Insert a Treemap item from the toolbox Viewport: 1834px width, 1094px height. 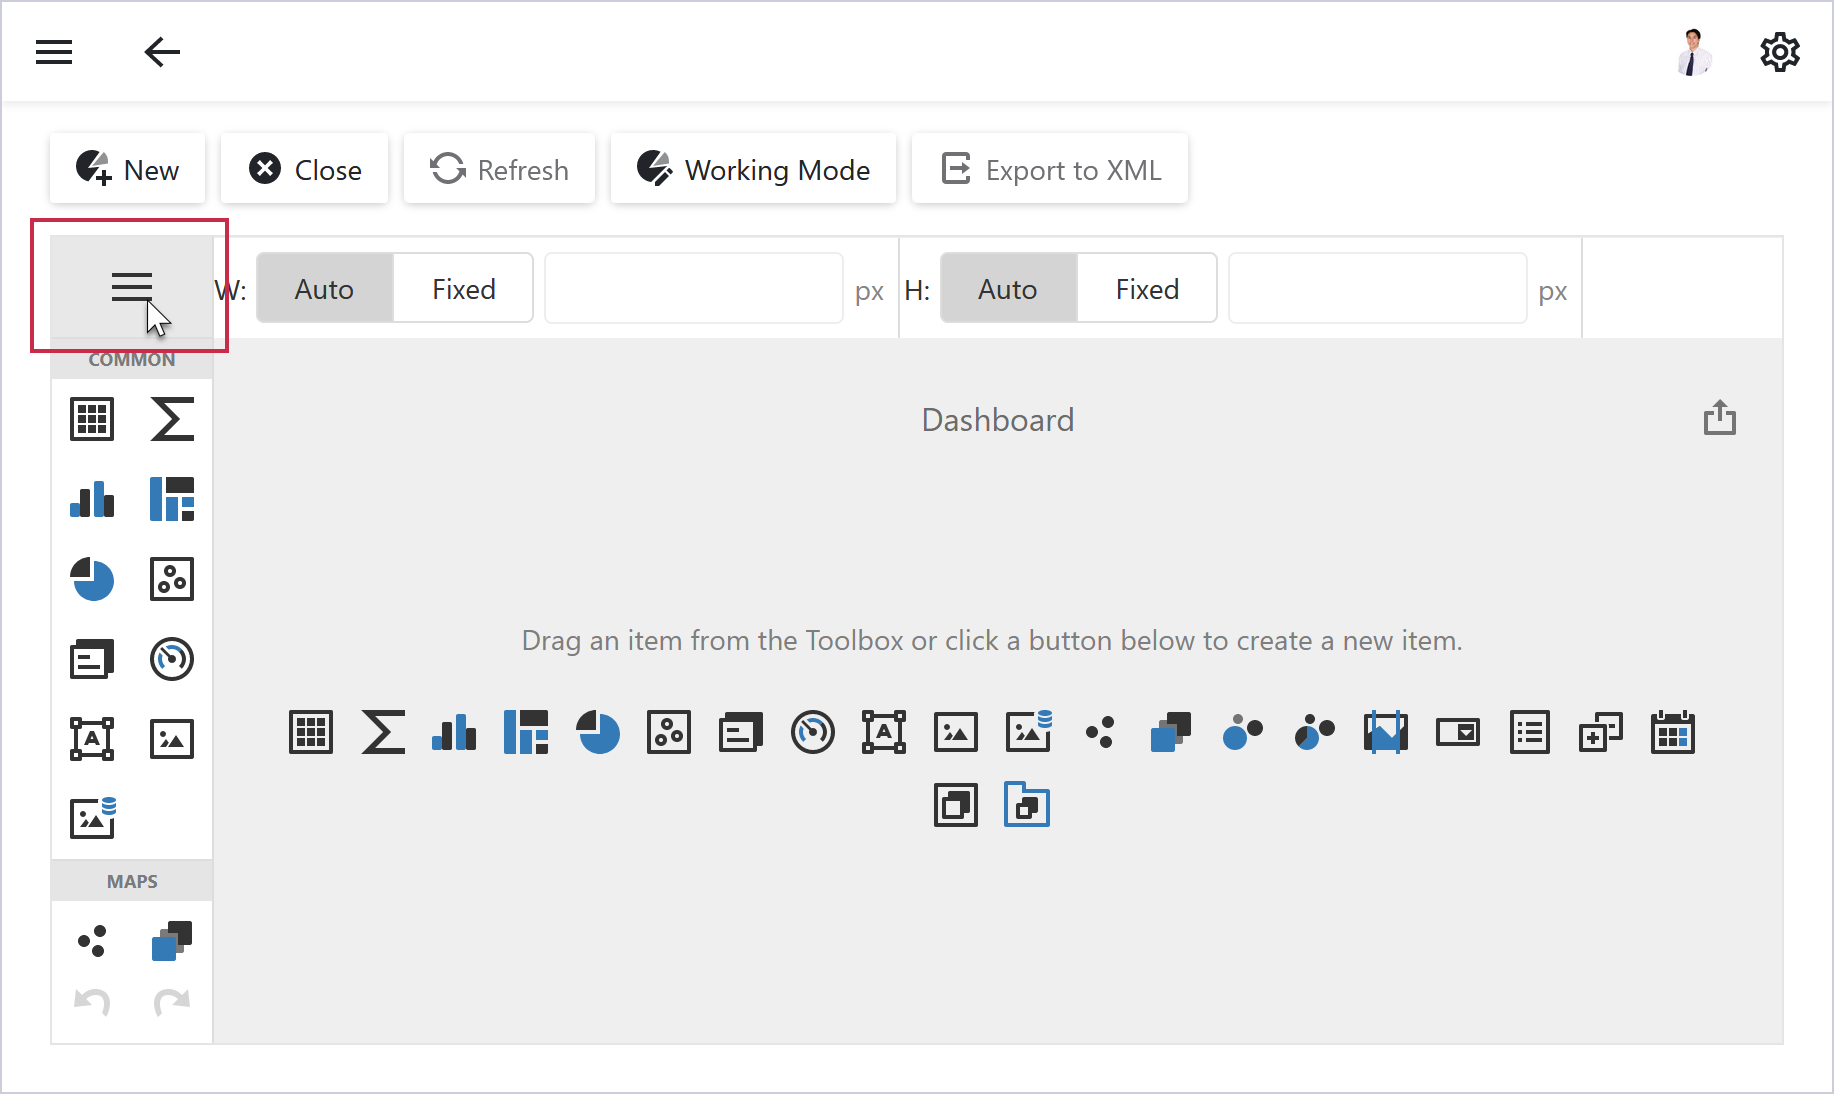pos(172,499)
